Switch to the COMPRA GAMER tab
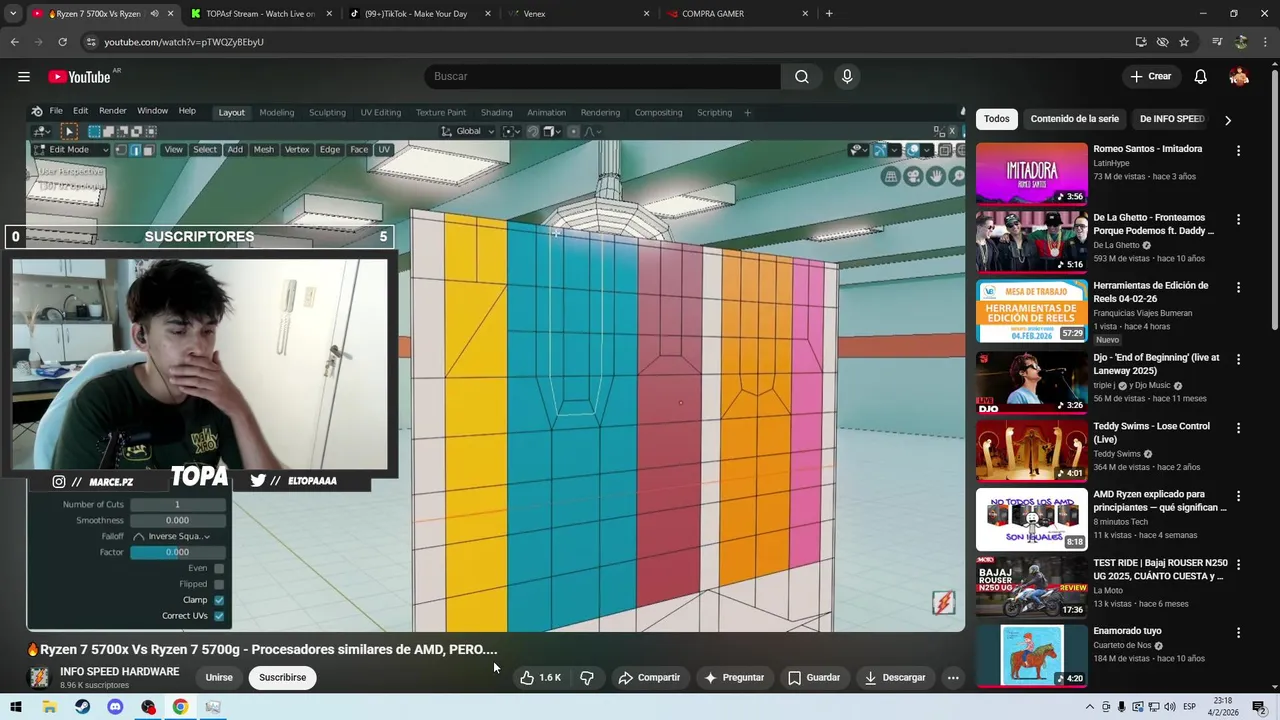Image resolution: width=1280 pixels, height=720 pixels. [738, 14]
